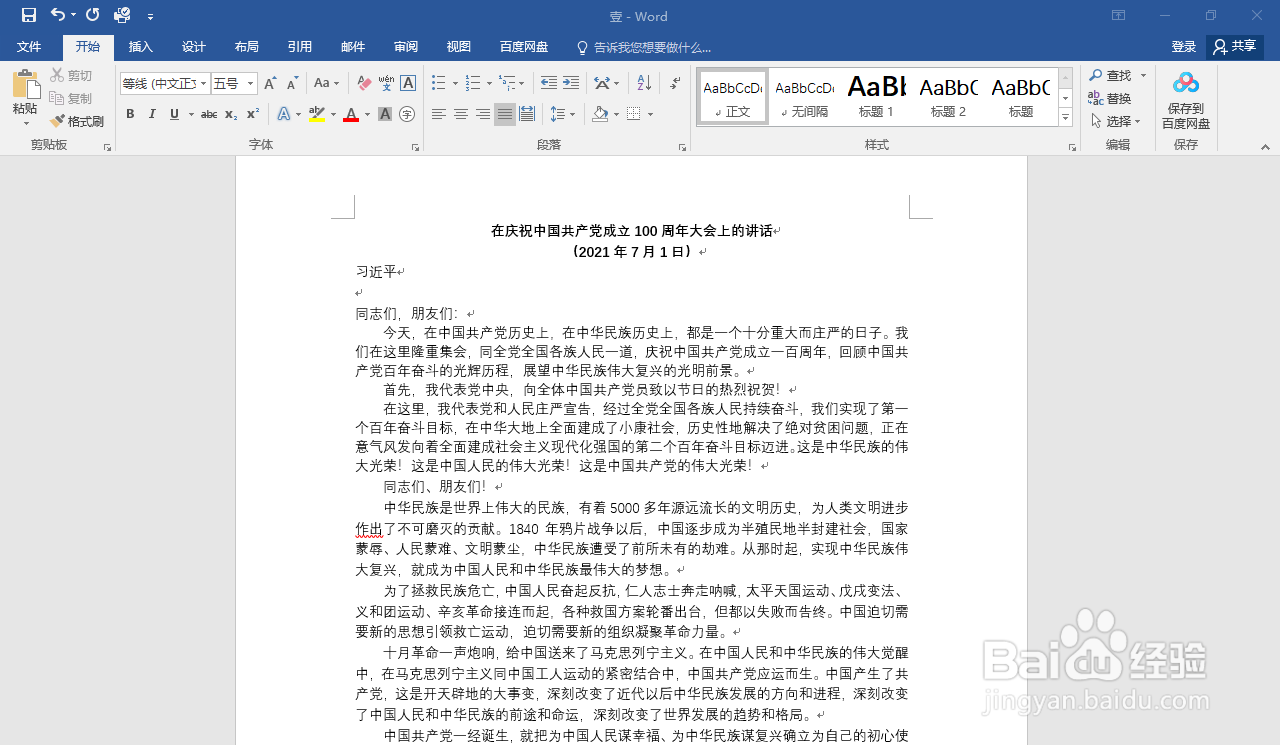Switch to the 审阅 tab
The image size is (1280, 745).
406,47
